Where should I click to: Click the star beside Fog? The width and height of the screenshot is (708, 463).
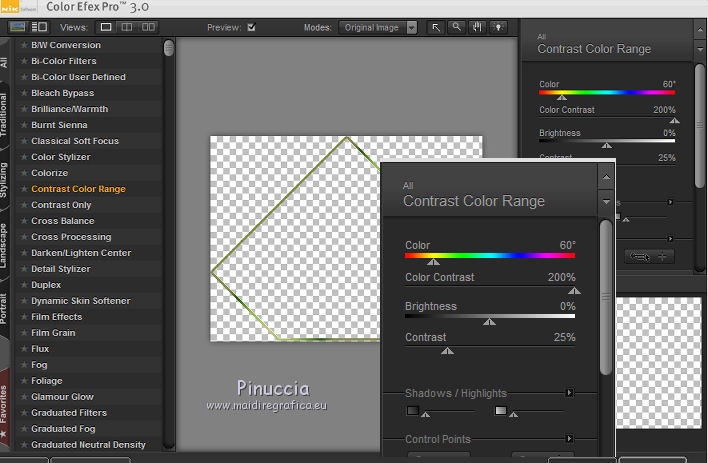point(24,365)
